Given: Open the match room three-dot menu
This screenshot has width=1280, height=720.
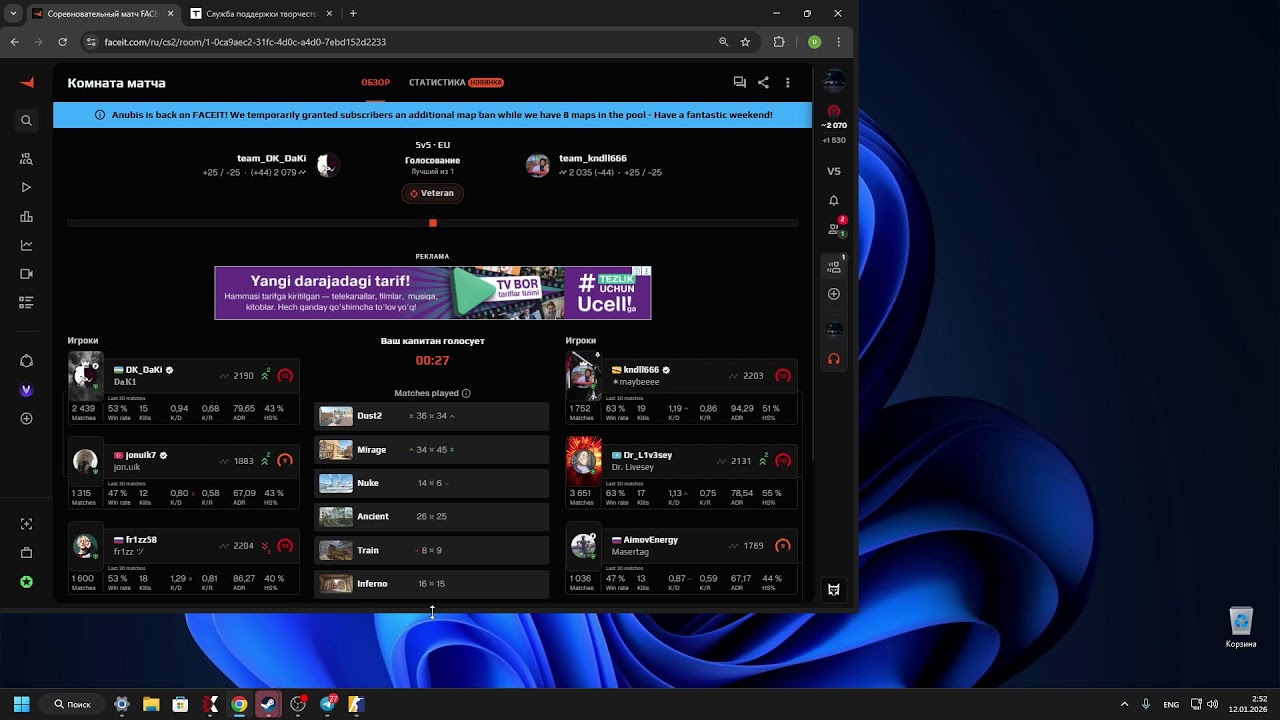Looking at the screenshot, I should (x=788, y=83).
